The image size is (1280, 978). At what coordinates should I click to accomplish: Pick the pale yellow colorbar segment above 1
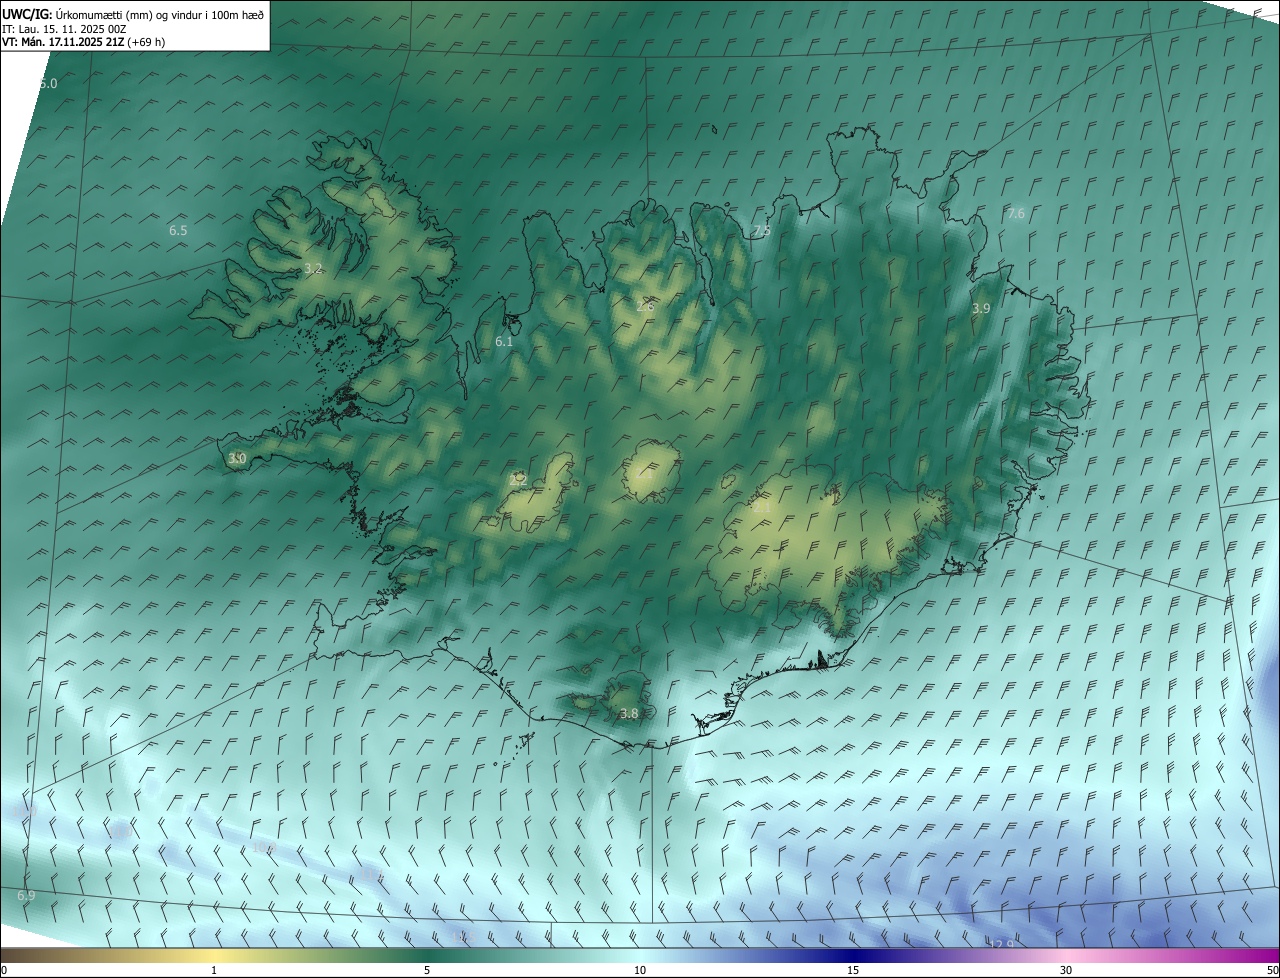pyautogui.click(x=214, y=955)
